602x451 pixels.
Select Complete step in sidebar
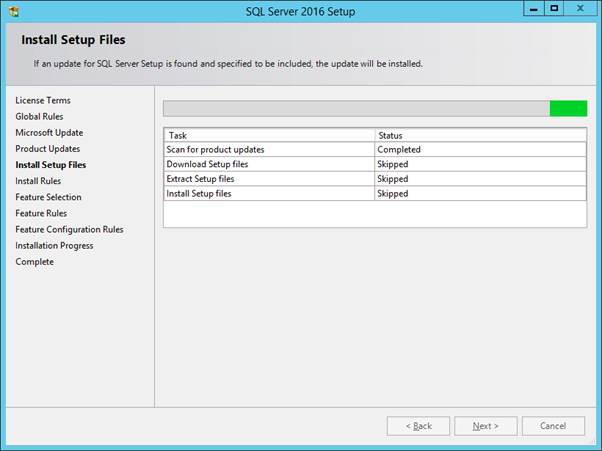point(35,262)
